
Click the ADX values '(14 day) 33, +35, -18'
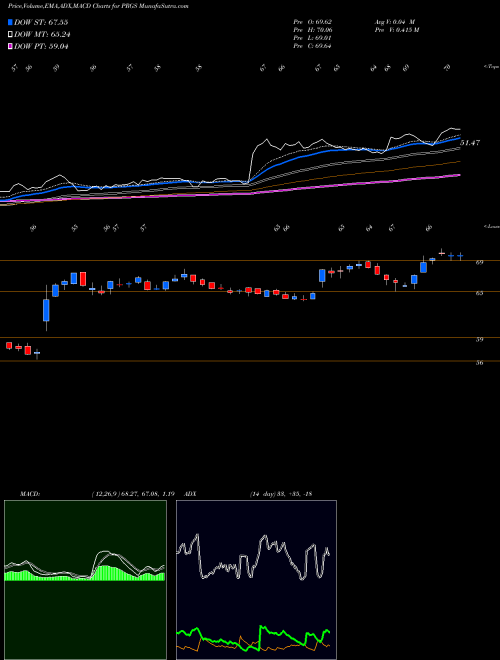click(x=281, y=494)
